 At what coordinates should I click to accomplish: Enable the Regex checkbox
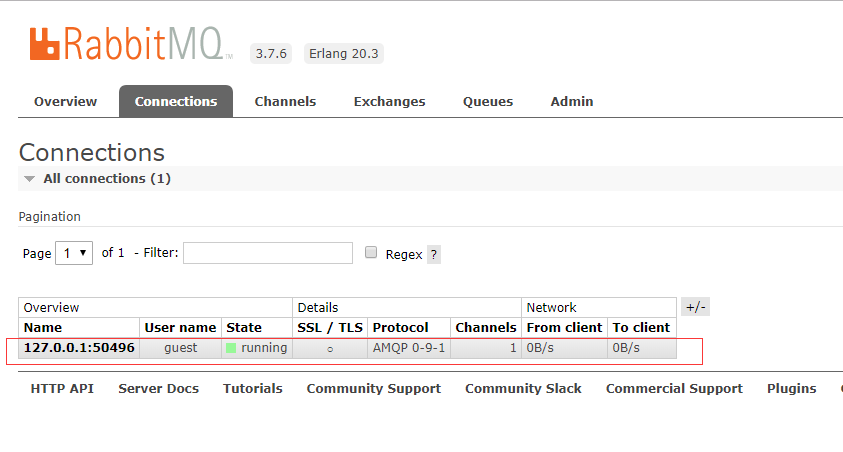pyautogui.click(x=371, y=252)
